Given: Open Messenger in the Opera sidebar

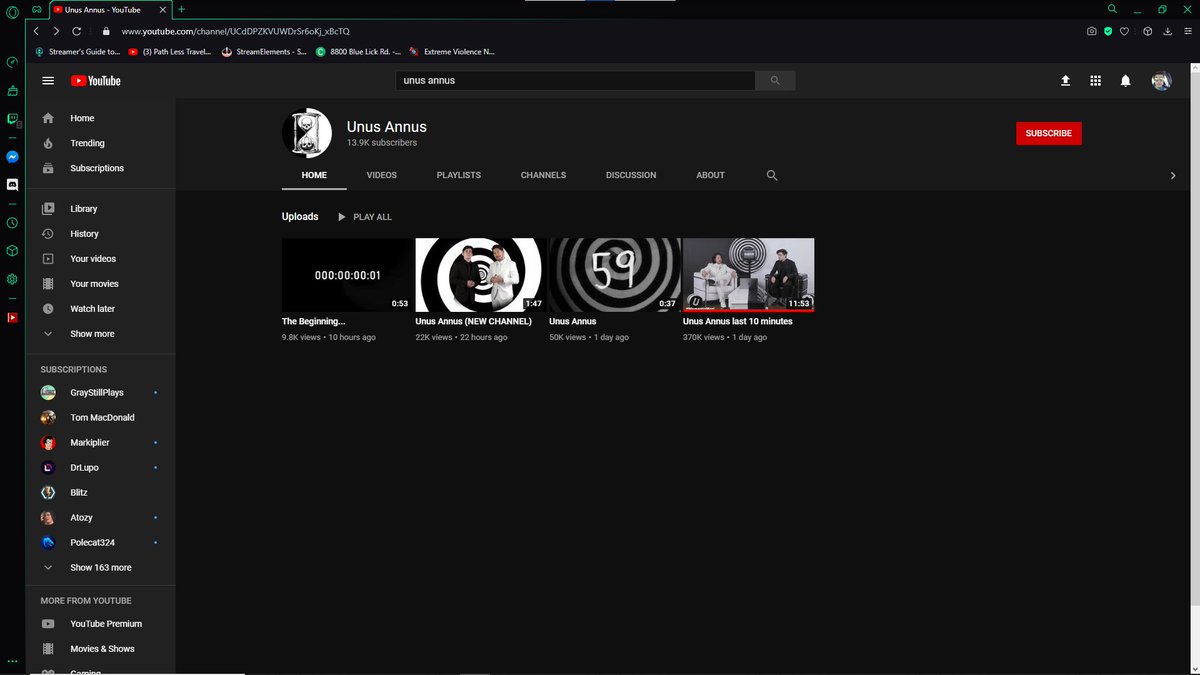Looking at the screenshot, I should click(12, 157).
